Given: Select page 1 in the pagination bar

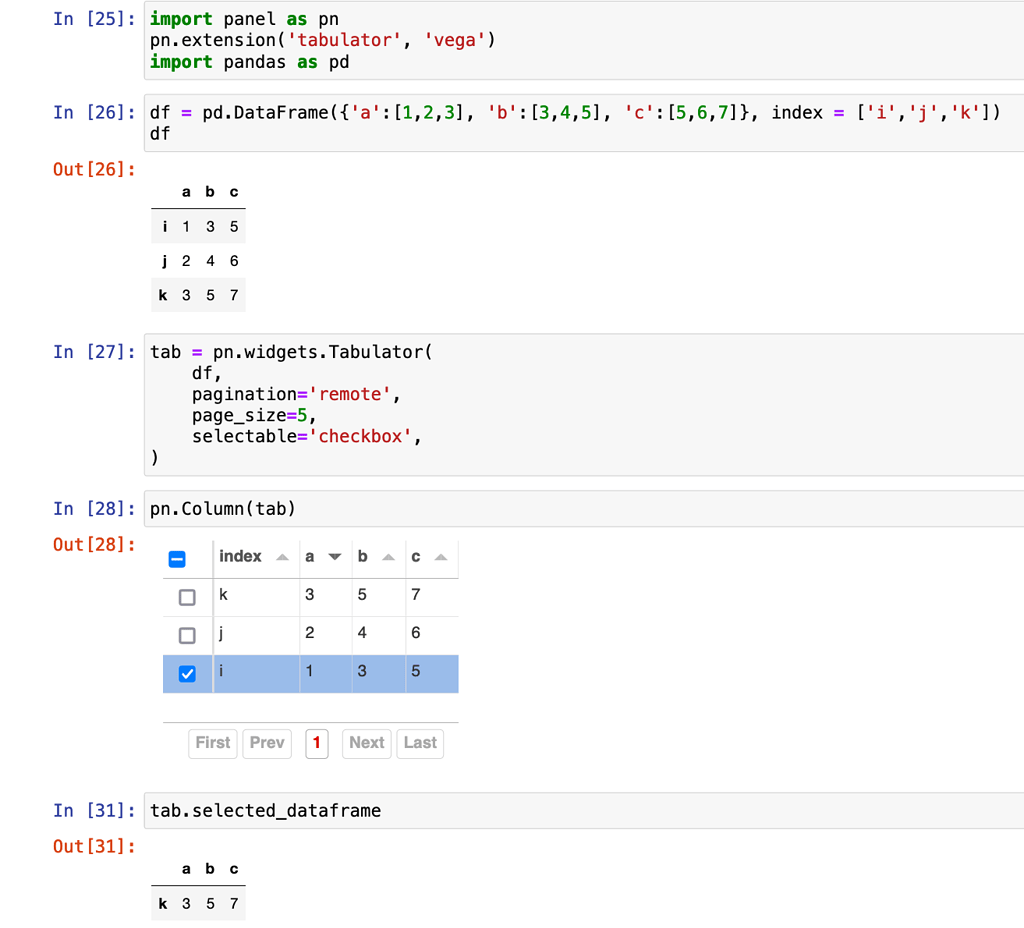Looking at the screenshot, I should pos(316,743).
